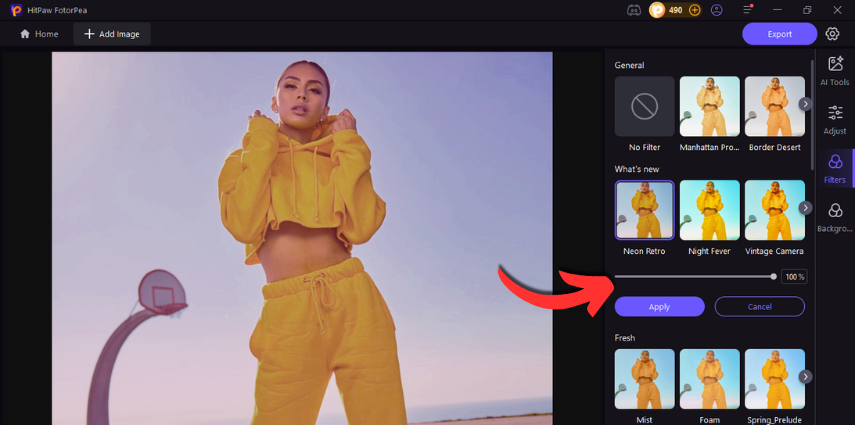Choose the Mist filter thumbnail
Image resolution: width=855 pixels, height=425 pixels.
coord(645,379)
